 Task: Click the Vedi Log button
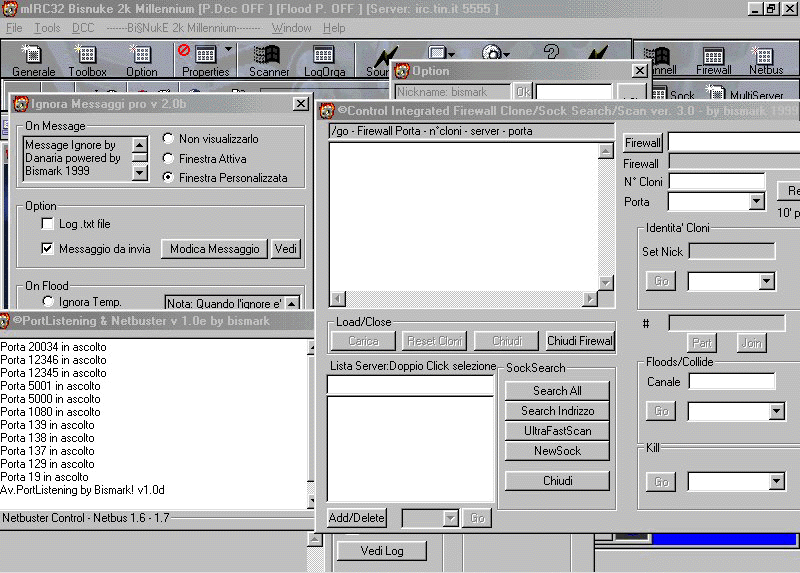pos(382,551)
